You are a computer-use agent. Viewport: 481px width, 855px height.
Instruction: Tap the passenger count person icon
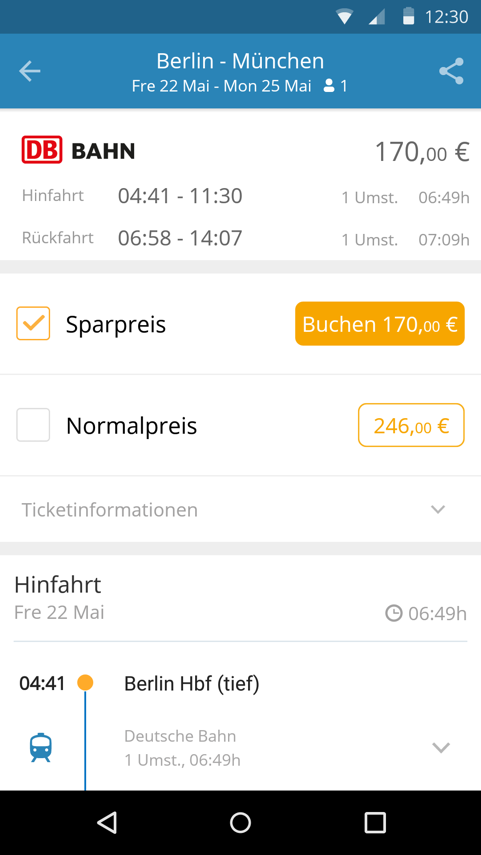coord(329,86)
